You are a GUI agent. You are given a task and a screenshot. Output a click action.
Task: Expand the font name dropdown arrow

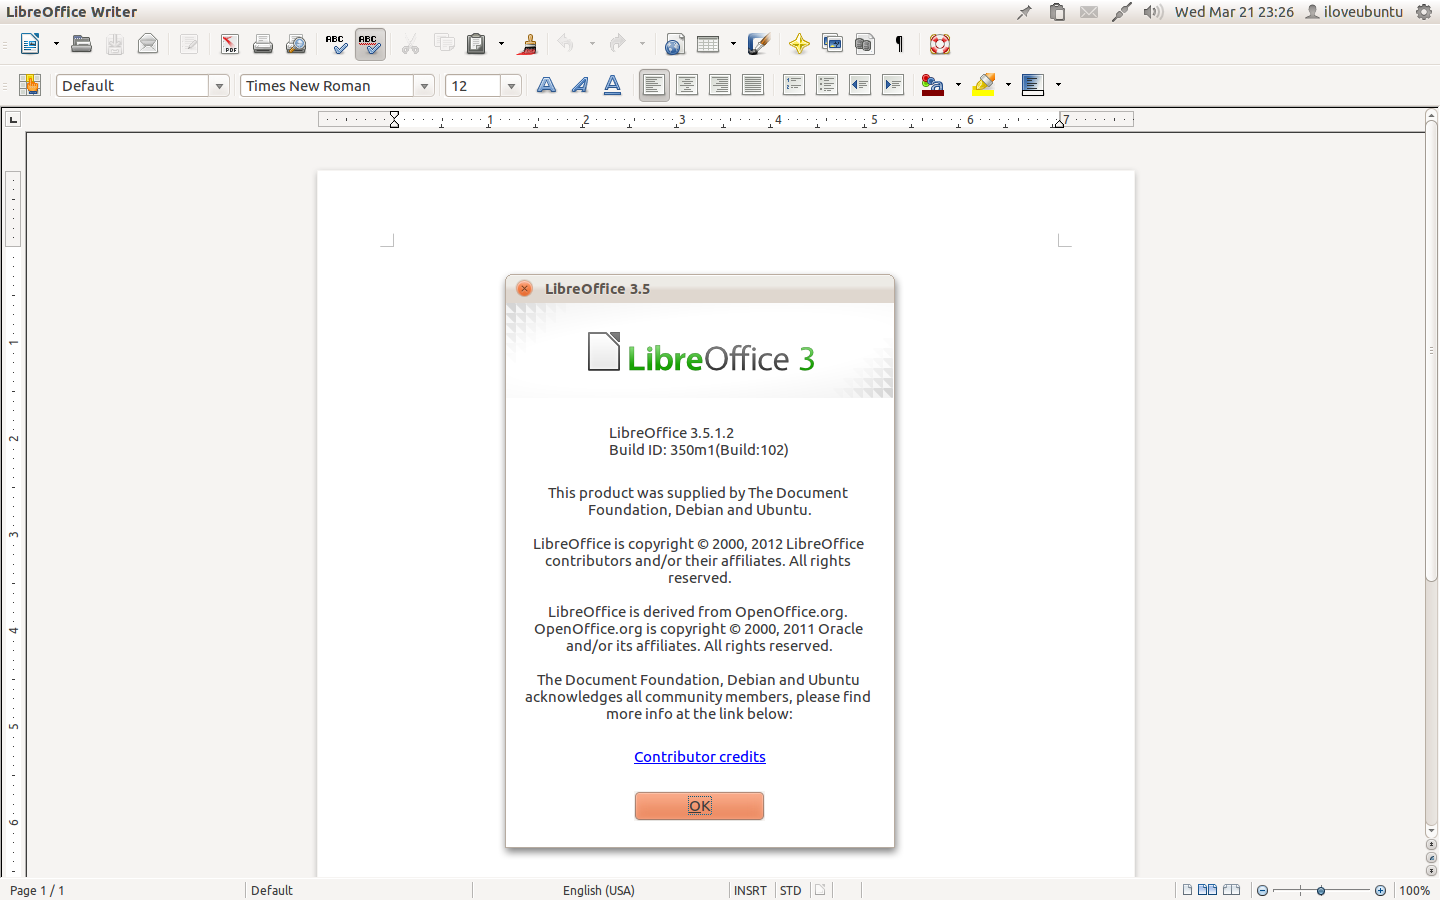[424, 86]
